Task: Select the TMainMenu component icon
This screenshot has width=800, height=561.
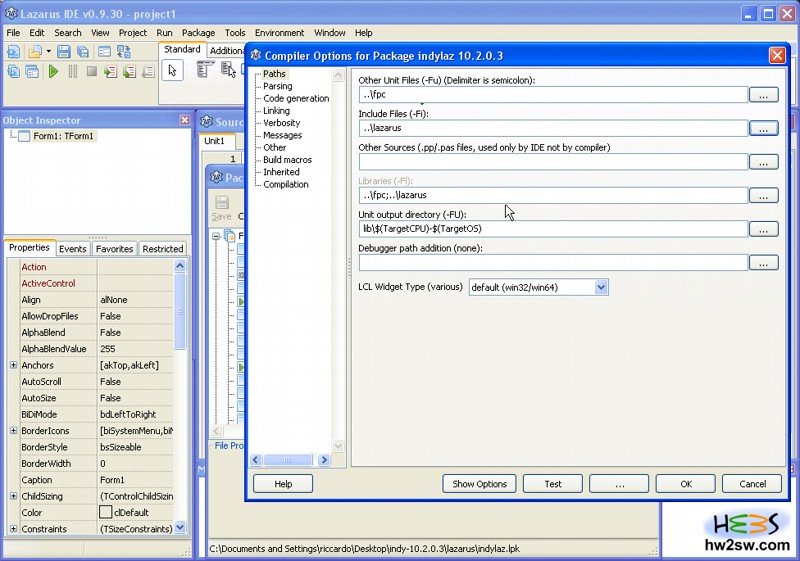Action: [x=205, y=70]
